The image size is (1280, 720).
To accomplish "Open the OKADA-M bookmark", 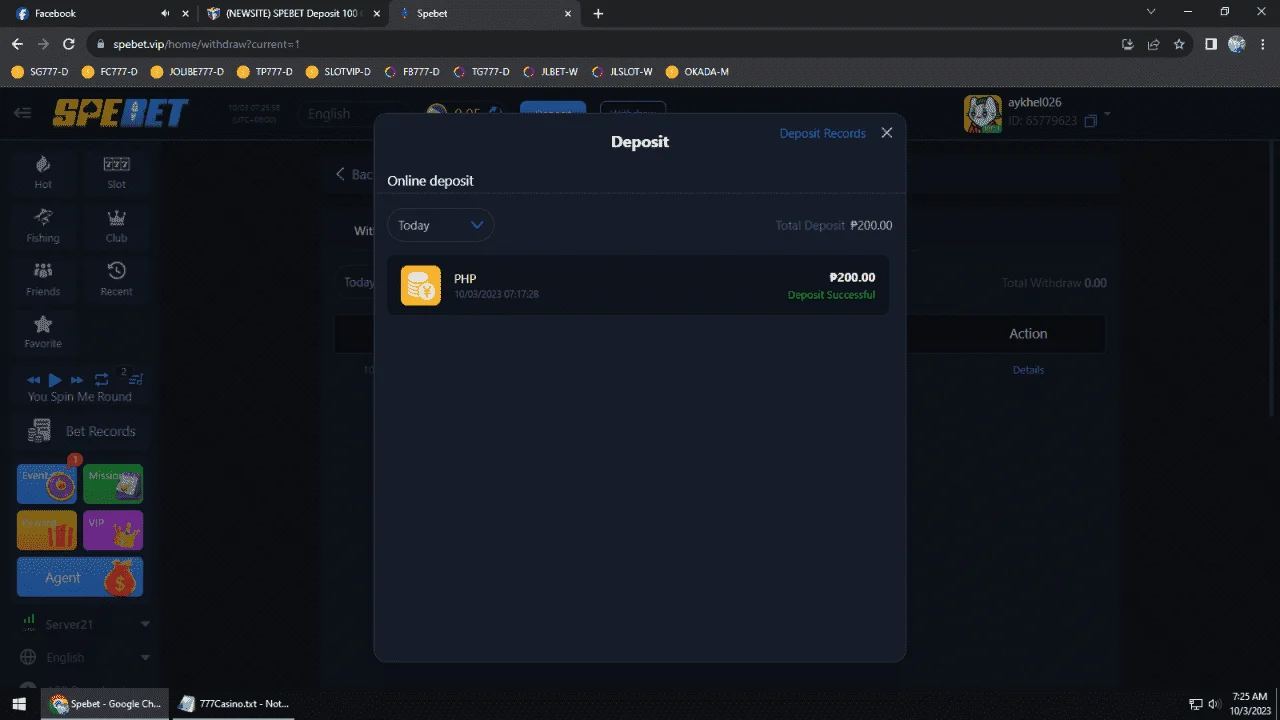I will coord(697,72).
